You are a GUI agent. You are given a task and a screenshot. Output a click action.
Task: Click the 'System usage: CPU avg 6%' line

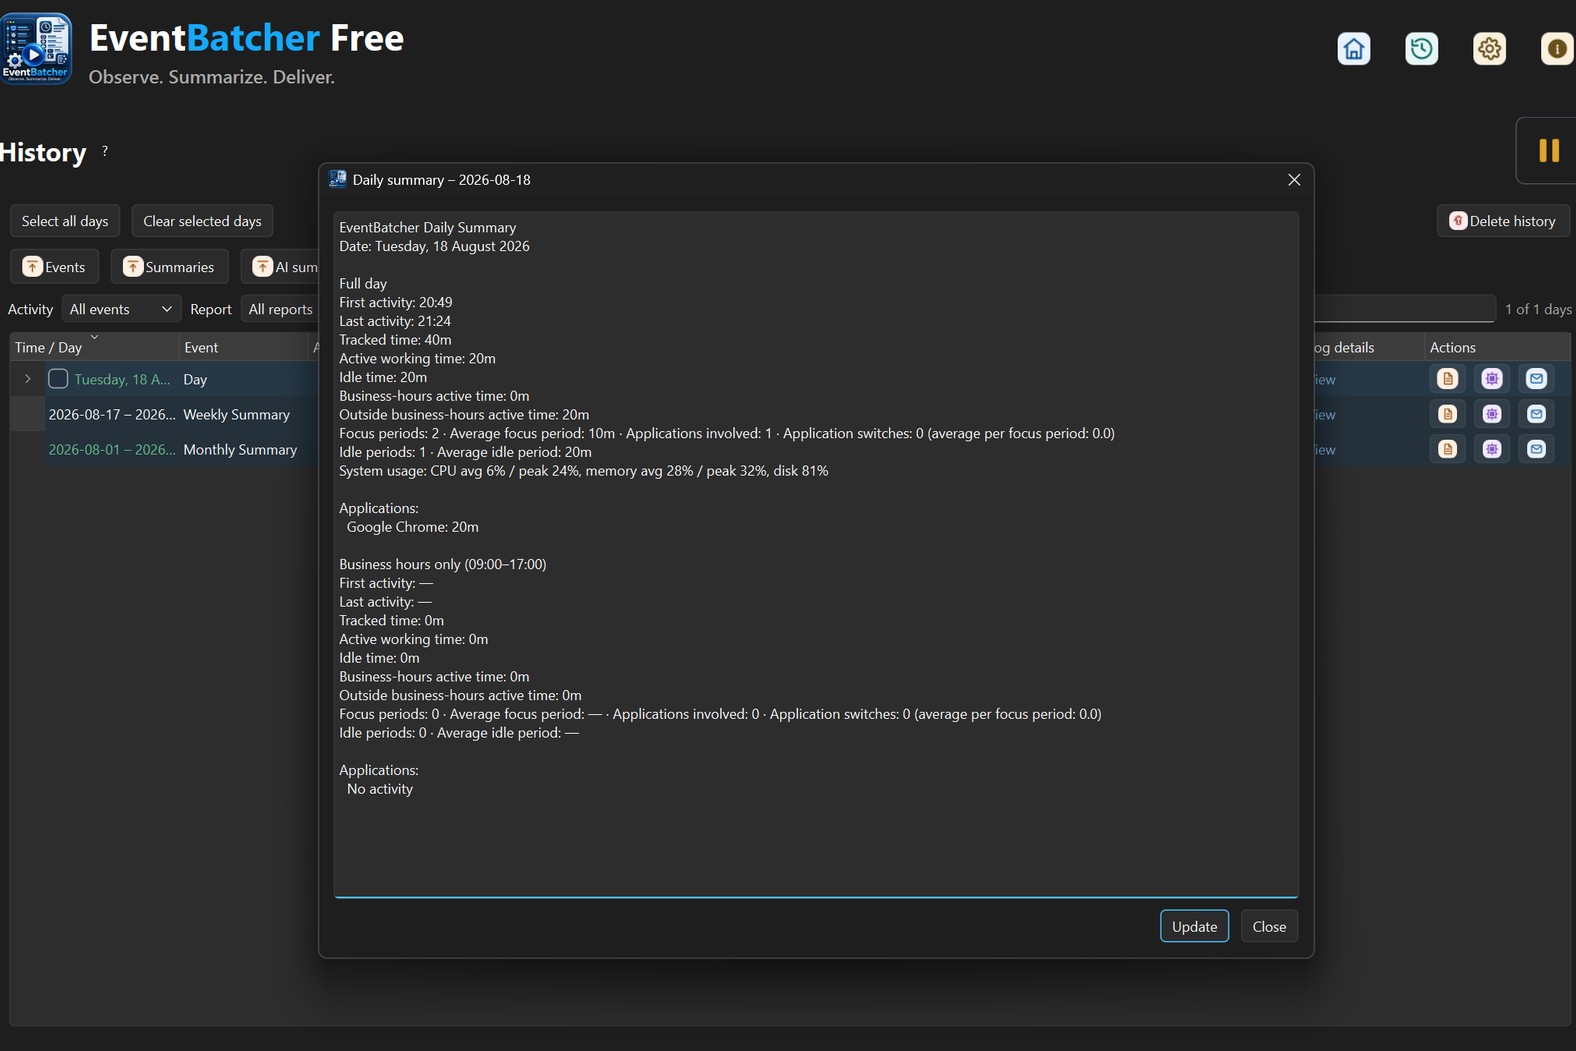(584, 470)
